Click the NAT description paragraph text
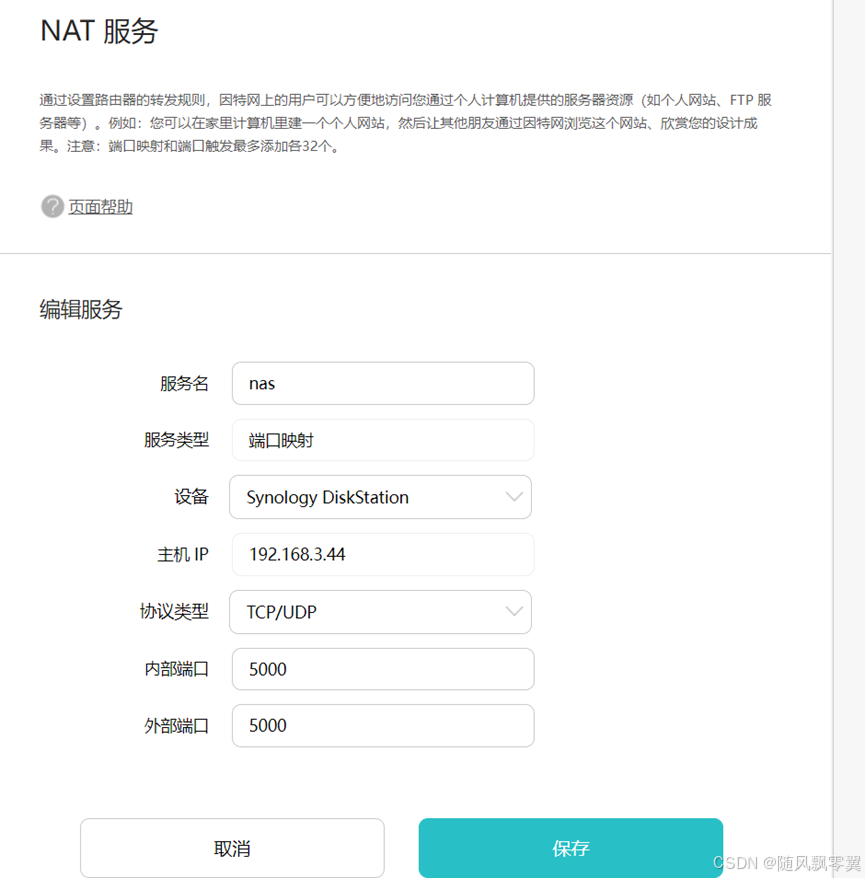The image size is (865, 878). 405,123
